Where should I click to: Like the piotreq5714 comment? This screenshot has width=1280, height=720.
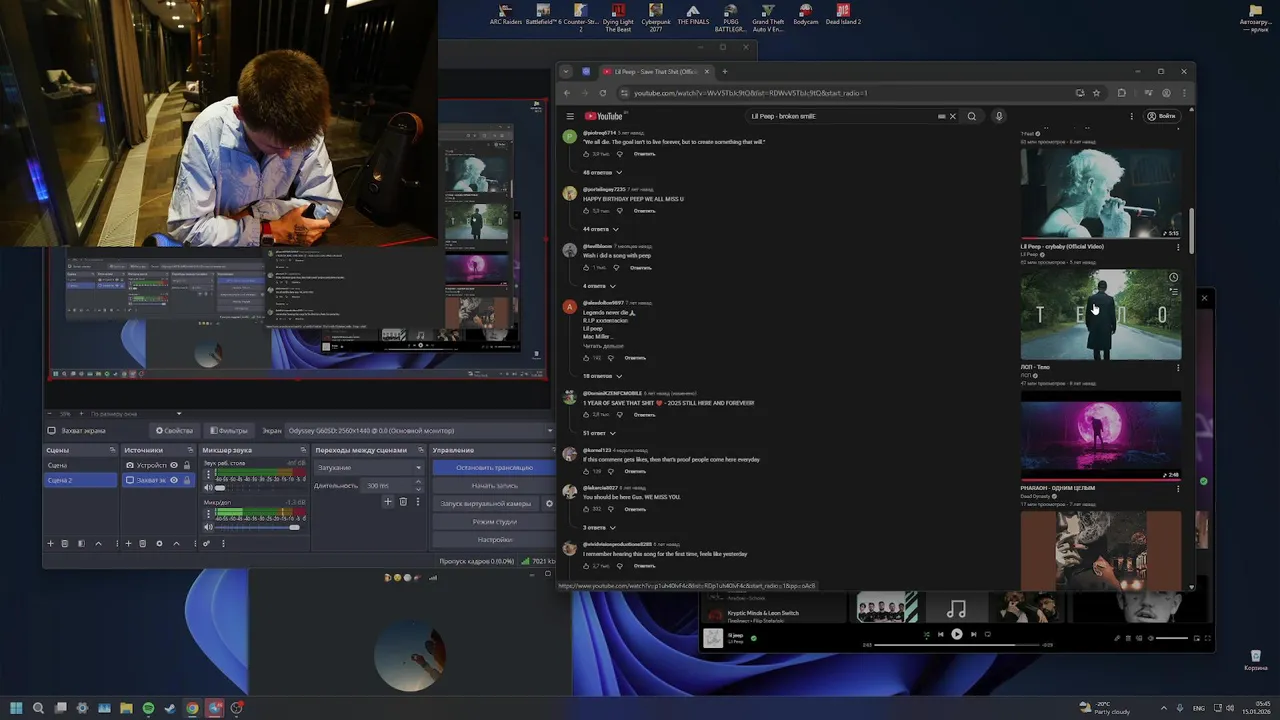(x=587, y=154)
